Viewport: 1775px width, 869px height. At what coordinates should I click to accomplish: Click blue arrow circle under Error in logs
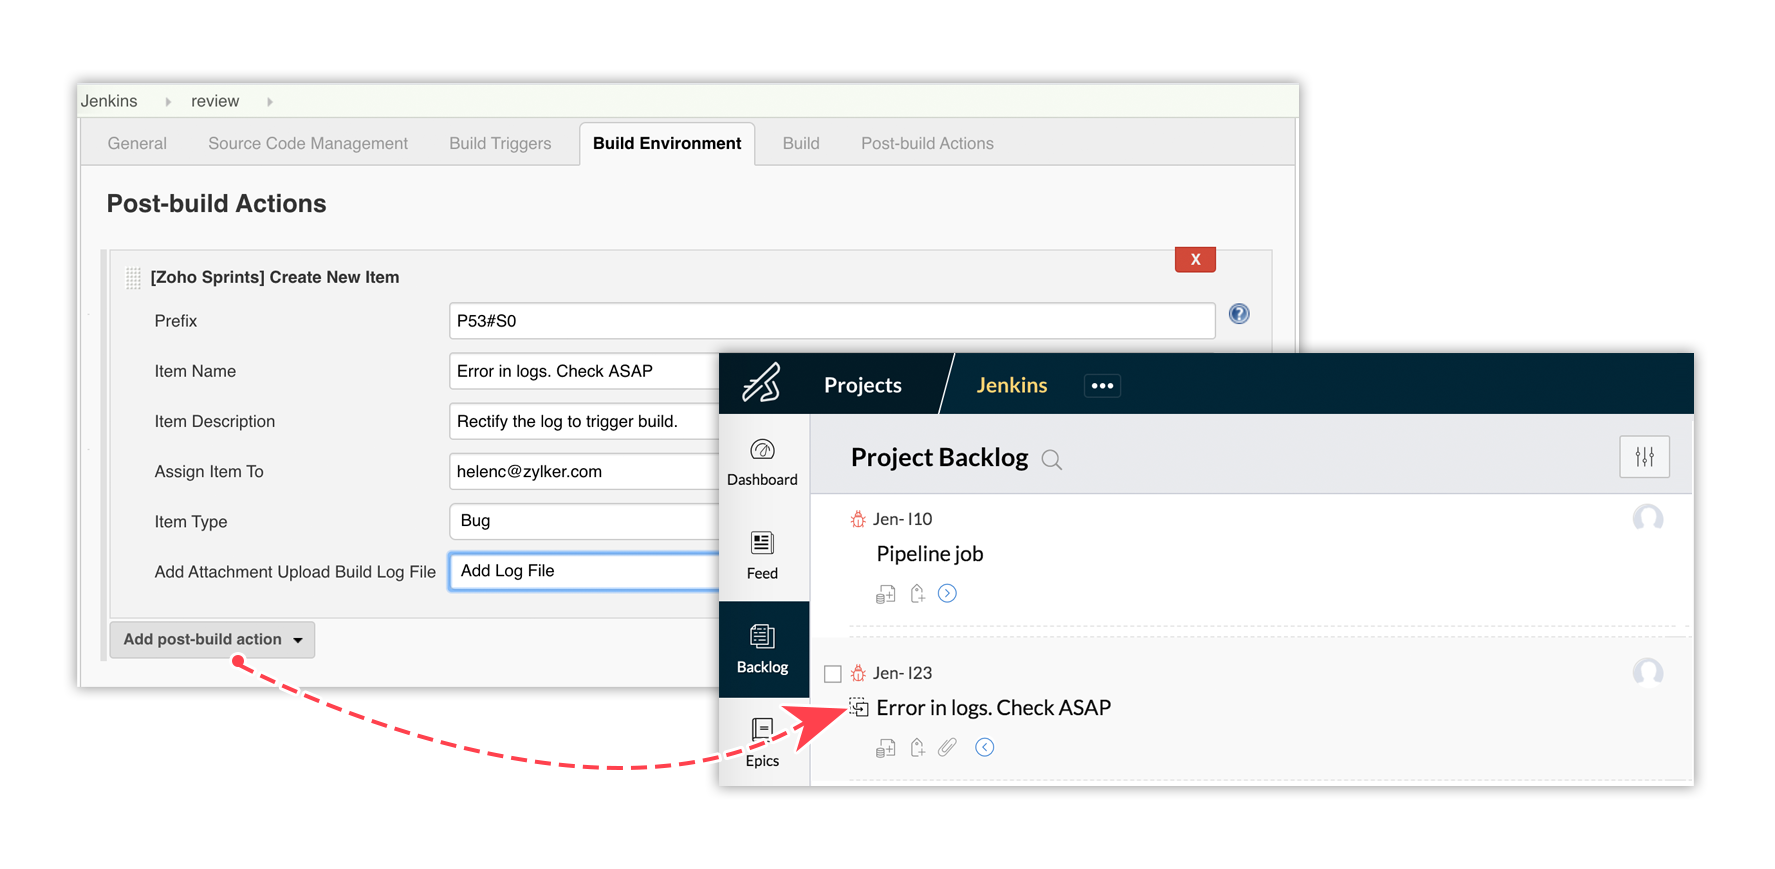coord(984,747)
